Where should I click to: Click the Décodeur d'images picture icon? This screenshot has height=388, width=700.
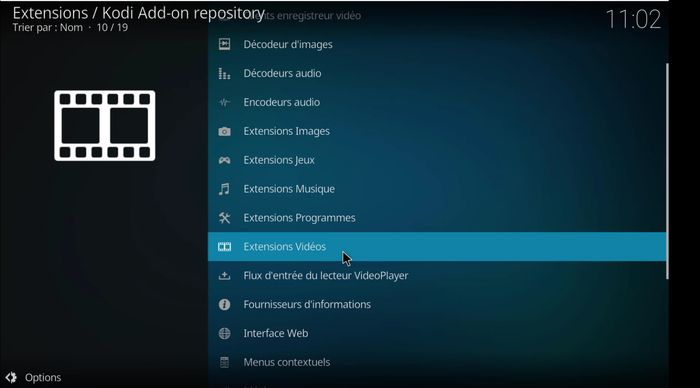click(x=224, y=44)
